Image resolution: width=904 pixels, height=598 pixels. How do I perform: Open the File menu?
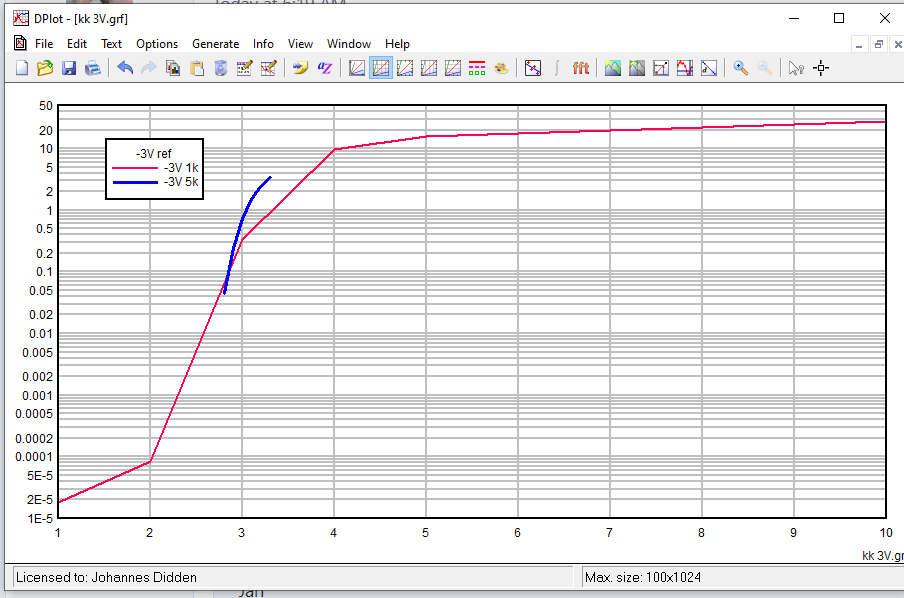point(44,44)
